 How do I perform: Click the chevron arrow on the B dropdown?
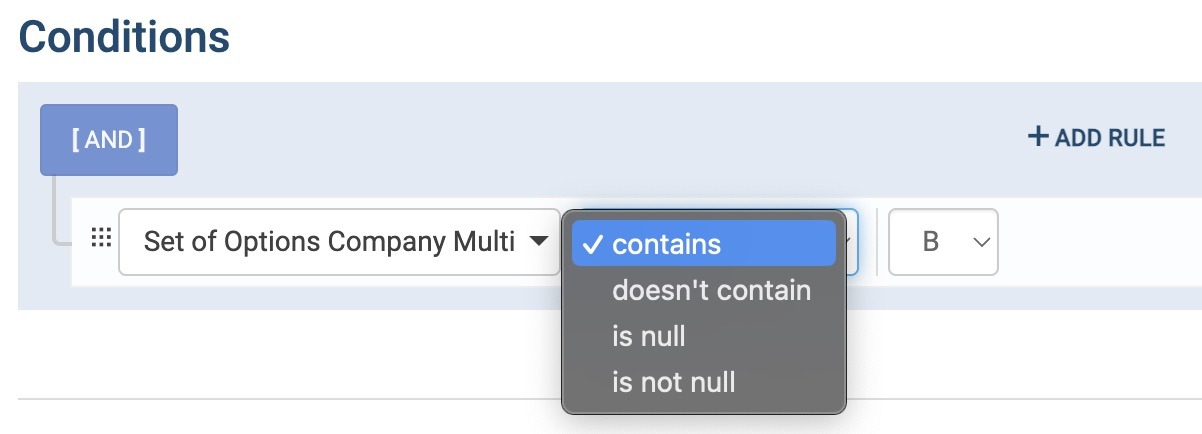[980, 242]
